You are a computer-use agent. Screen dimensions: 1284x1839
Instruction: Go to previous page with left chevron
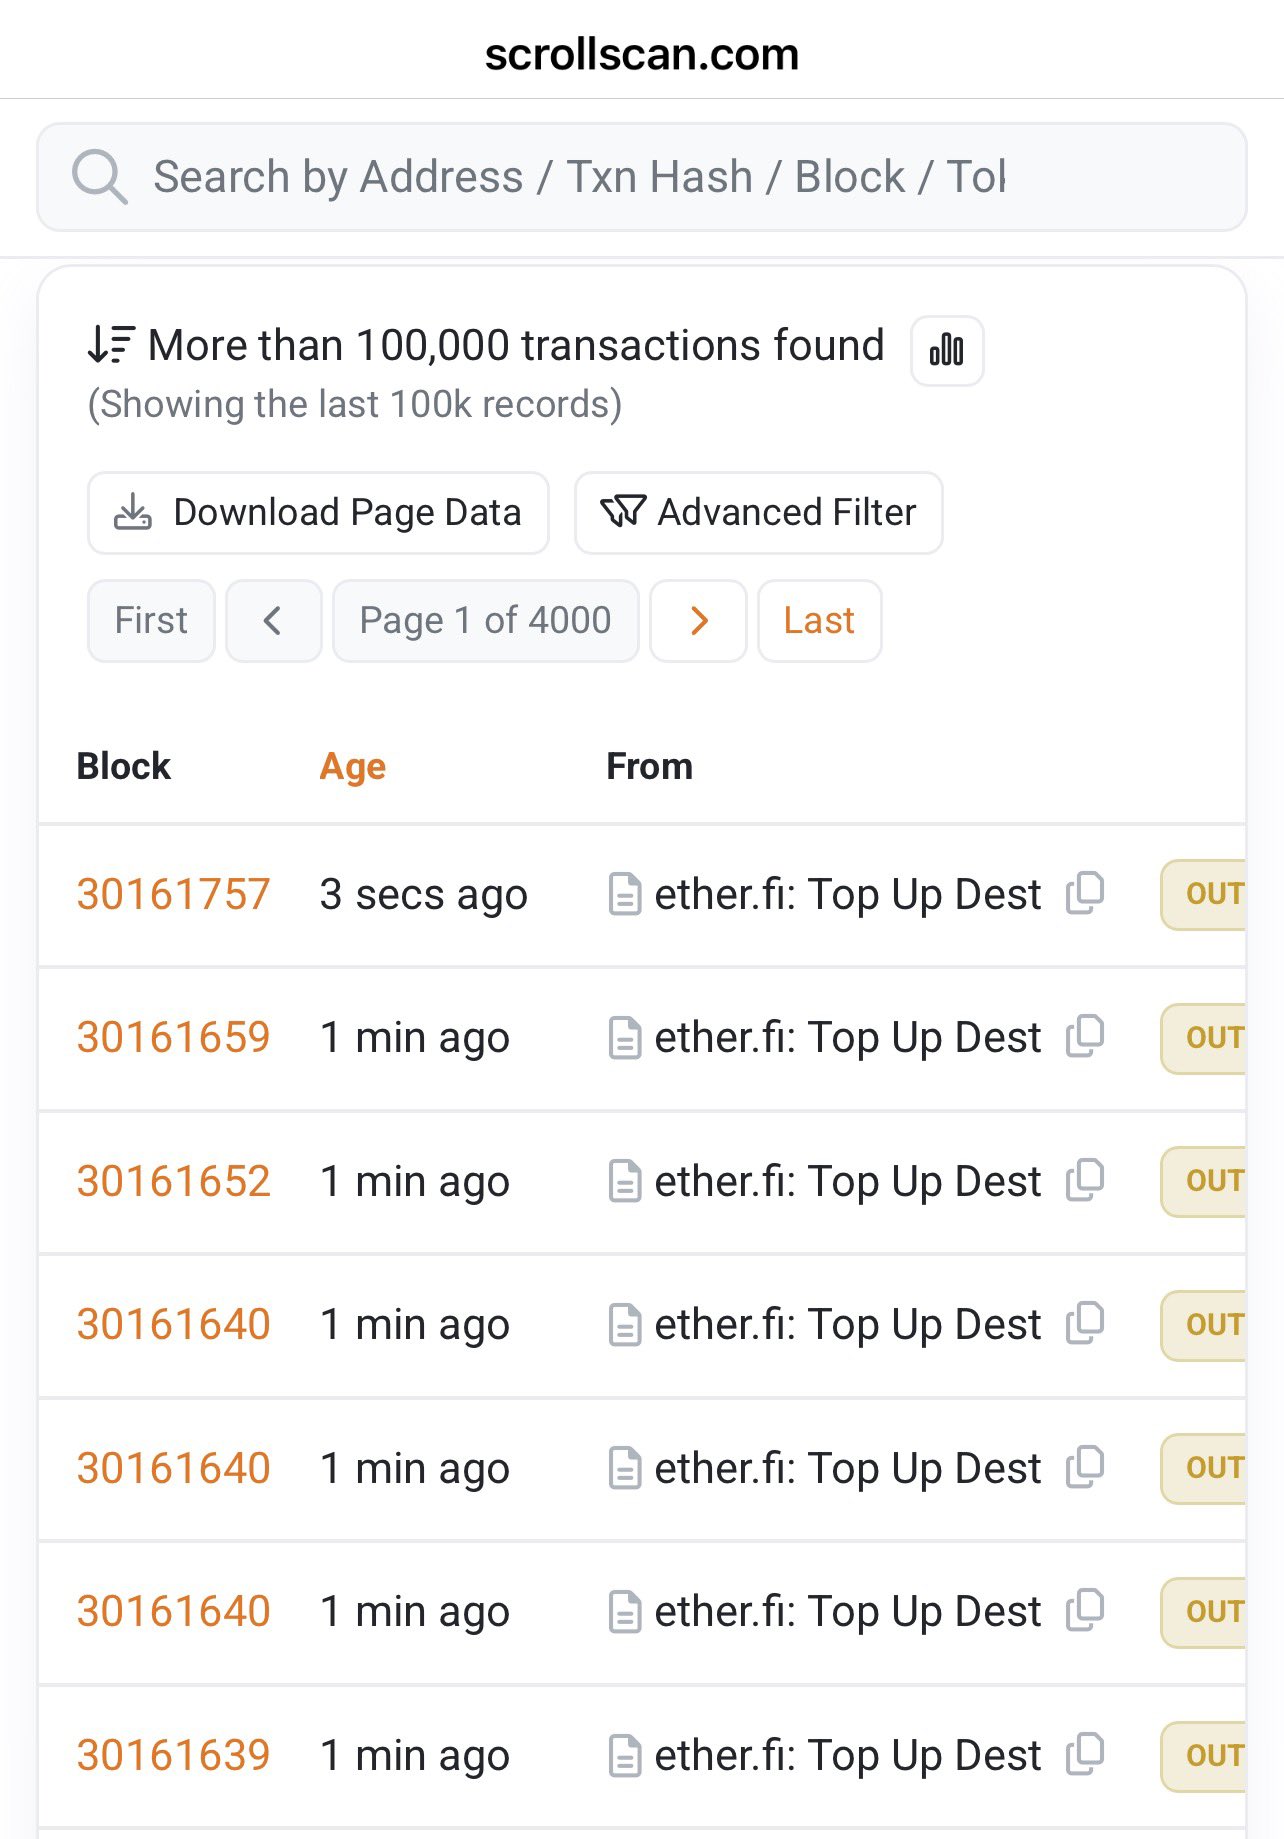point(273,621)
